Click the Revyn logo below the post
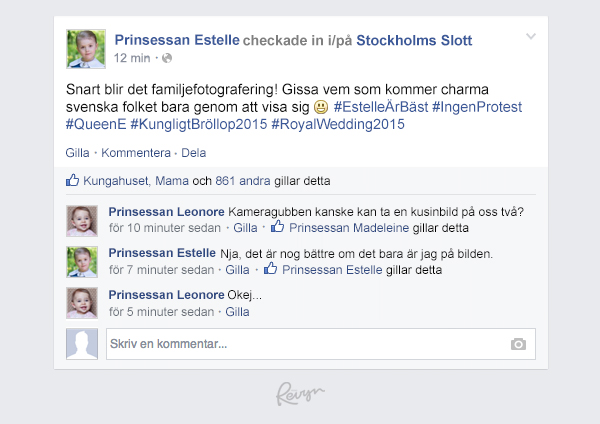600x424 pixels. [300, 394]
